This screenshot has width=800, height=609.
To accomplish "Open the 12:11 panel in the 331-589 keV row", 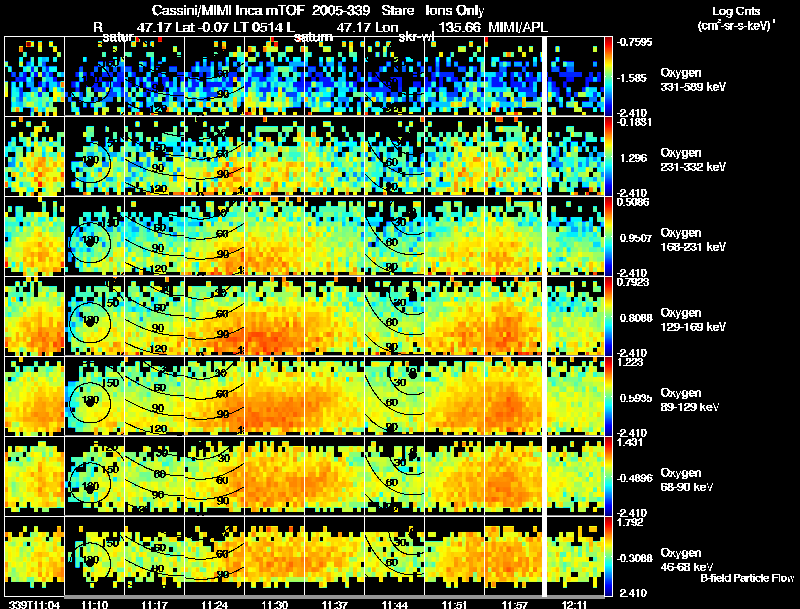I will pyautogui.click(x=576, y=76).
